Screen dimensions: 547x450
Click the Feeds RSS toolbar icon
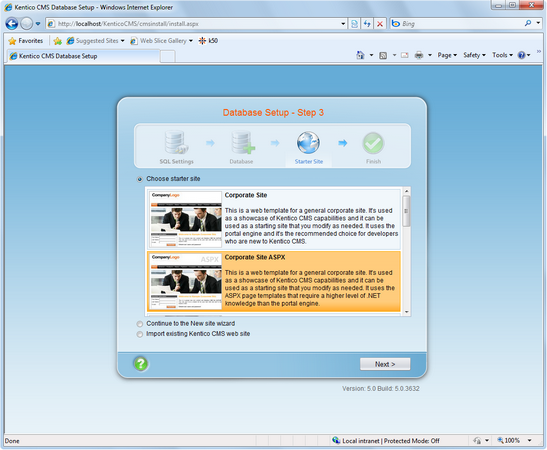pos(383,55)
